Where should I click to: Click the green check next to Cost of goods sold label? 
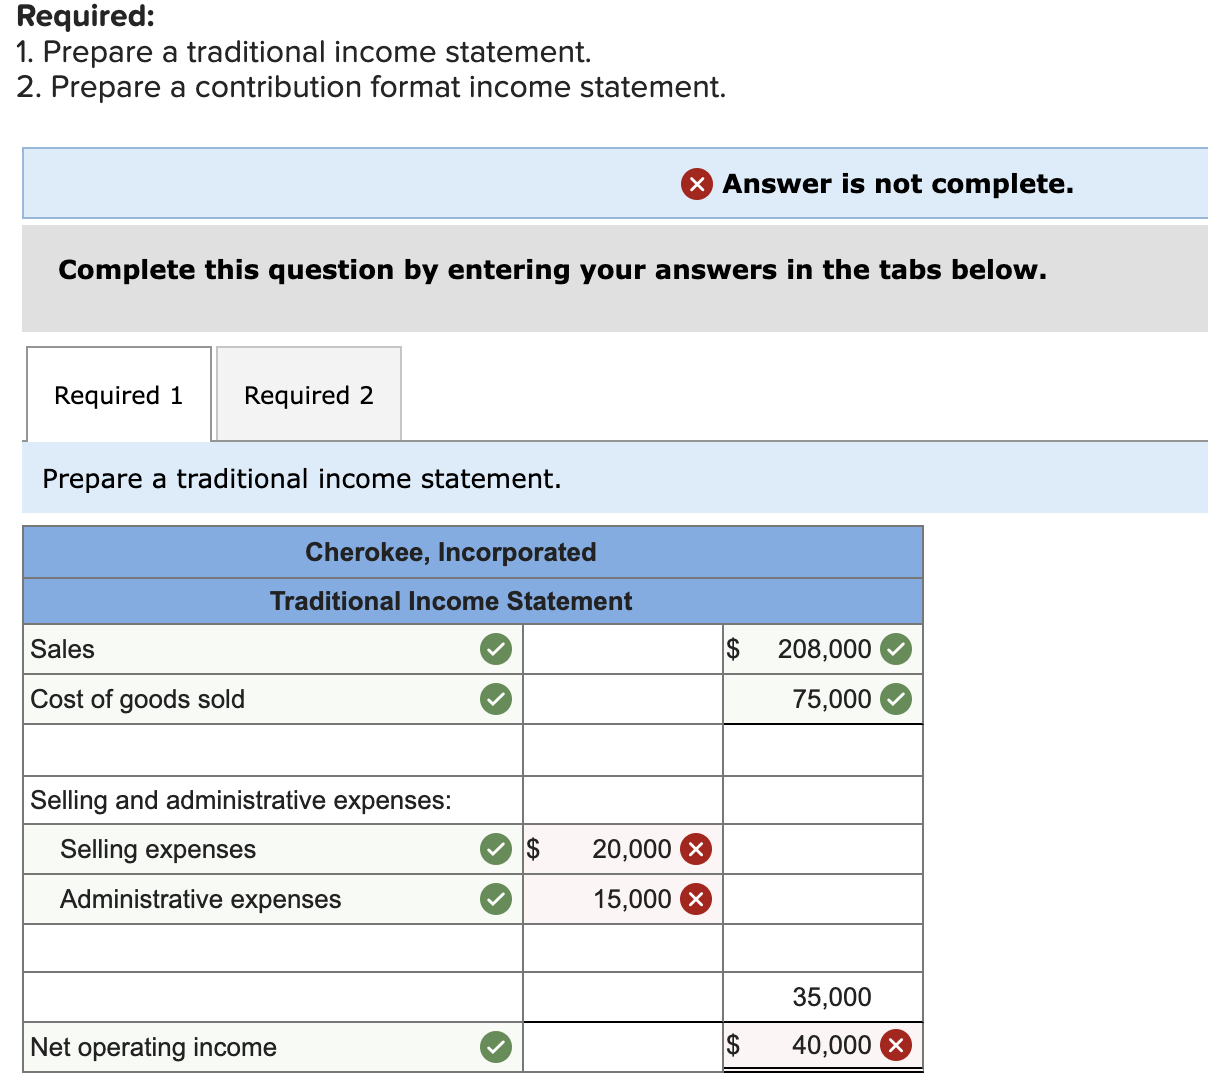pos(496,699)
